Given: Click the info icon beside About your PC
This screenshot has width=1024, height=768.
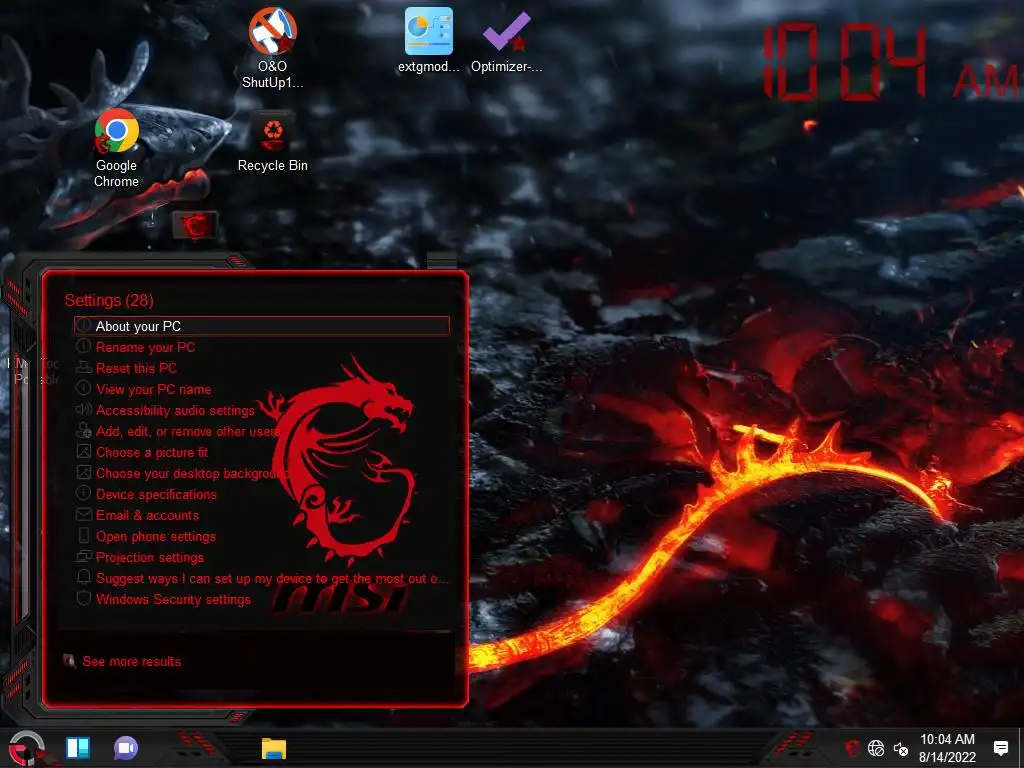Looking at the screenshot, I should point(84,325).
